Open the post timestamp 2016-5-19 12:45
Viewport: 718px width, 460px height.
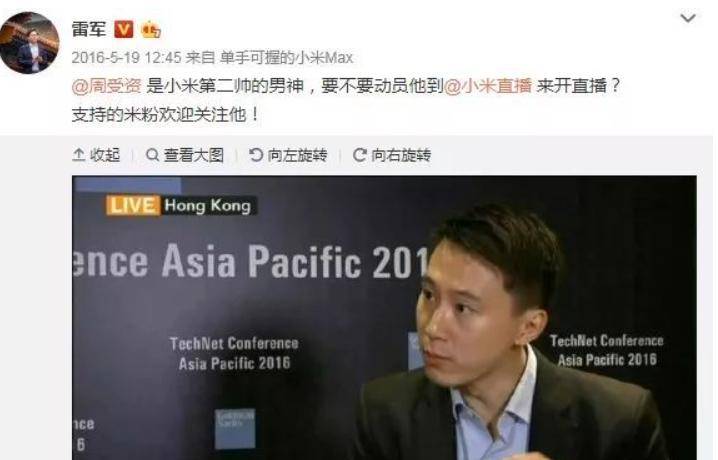point(126,58)
